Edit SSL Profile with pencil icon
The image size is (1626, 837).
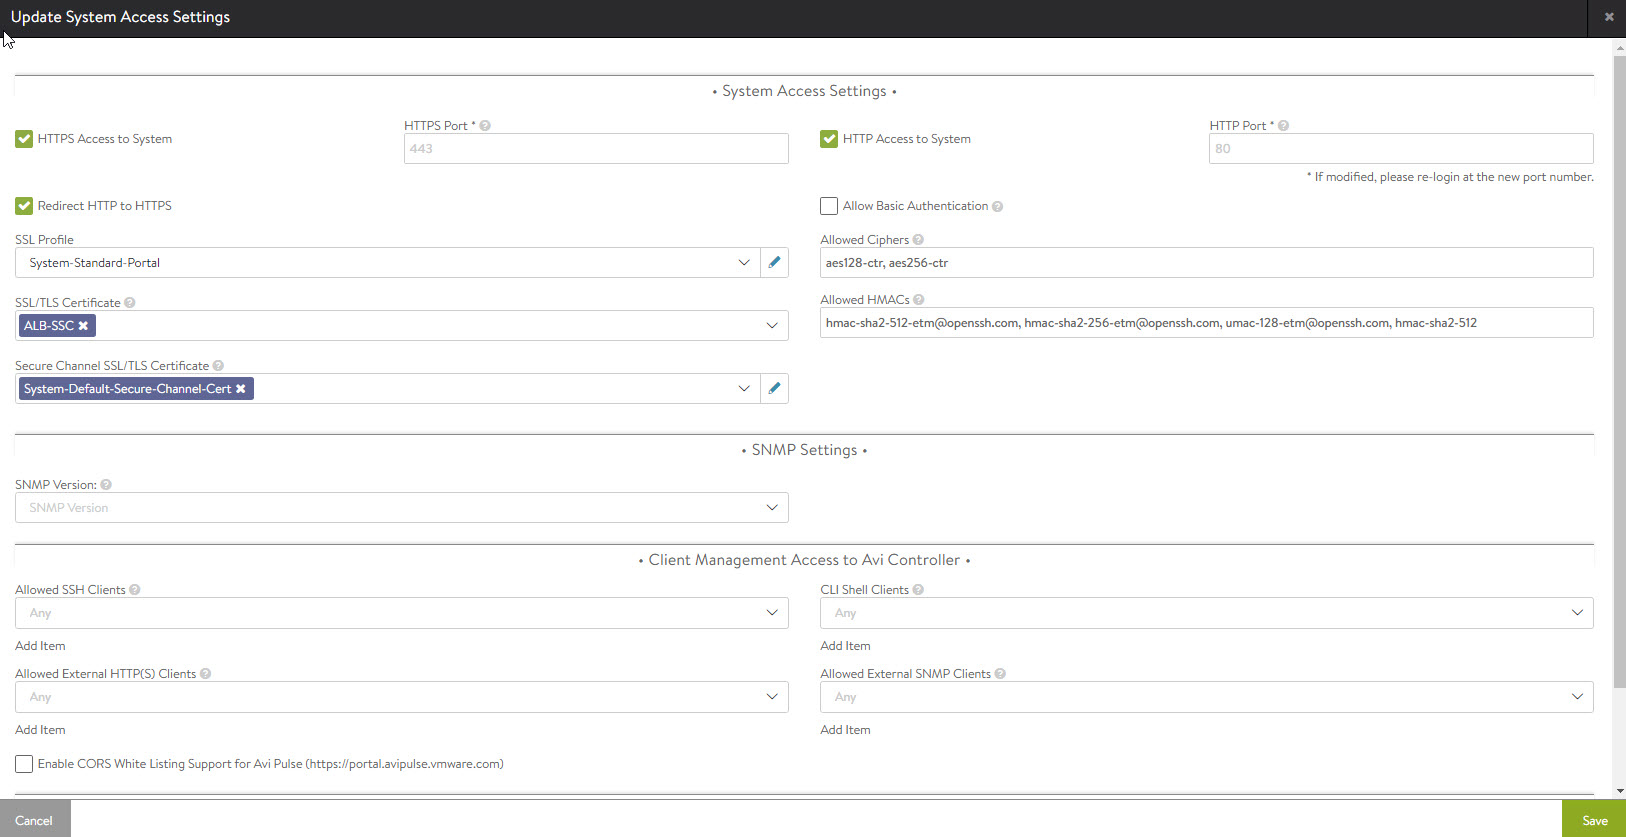[x=774, y=262]
